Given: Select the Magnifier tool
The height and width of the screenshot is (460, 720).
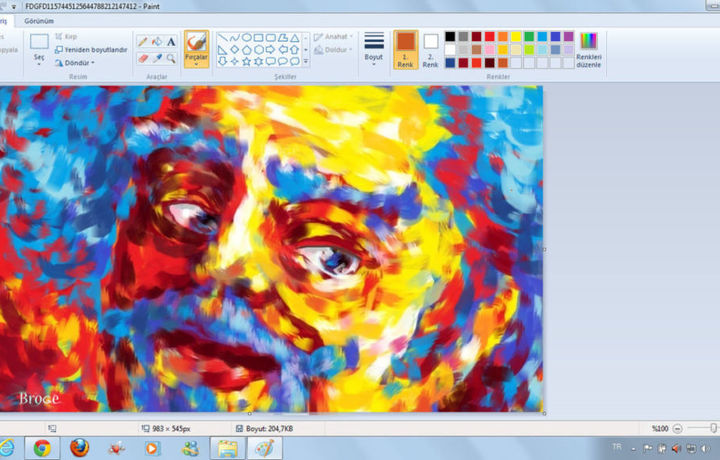Looking at the screenshot, I should pos(171,58).
